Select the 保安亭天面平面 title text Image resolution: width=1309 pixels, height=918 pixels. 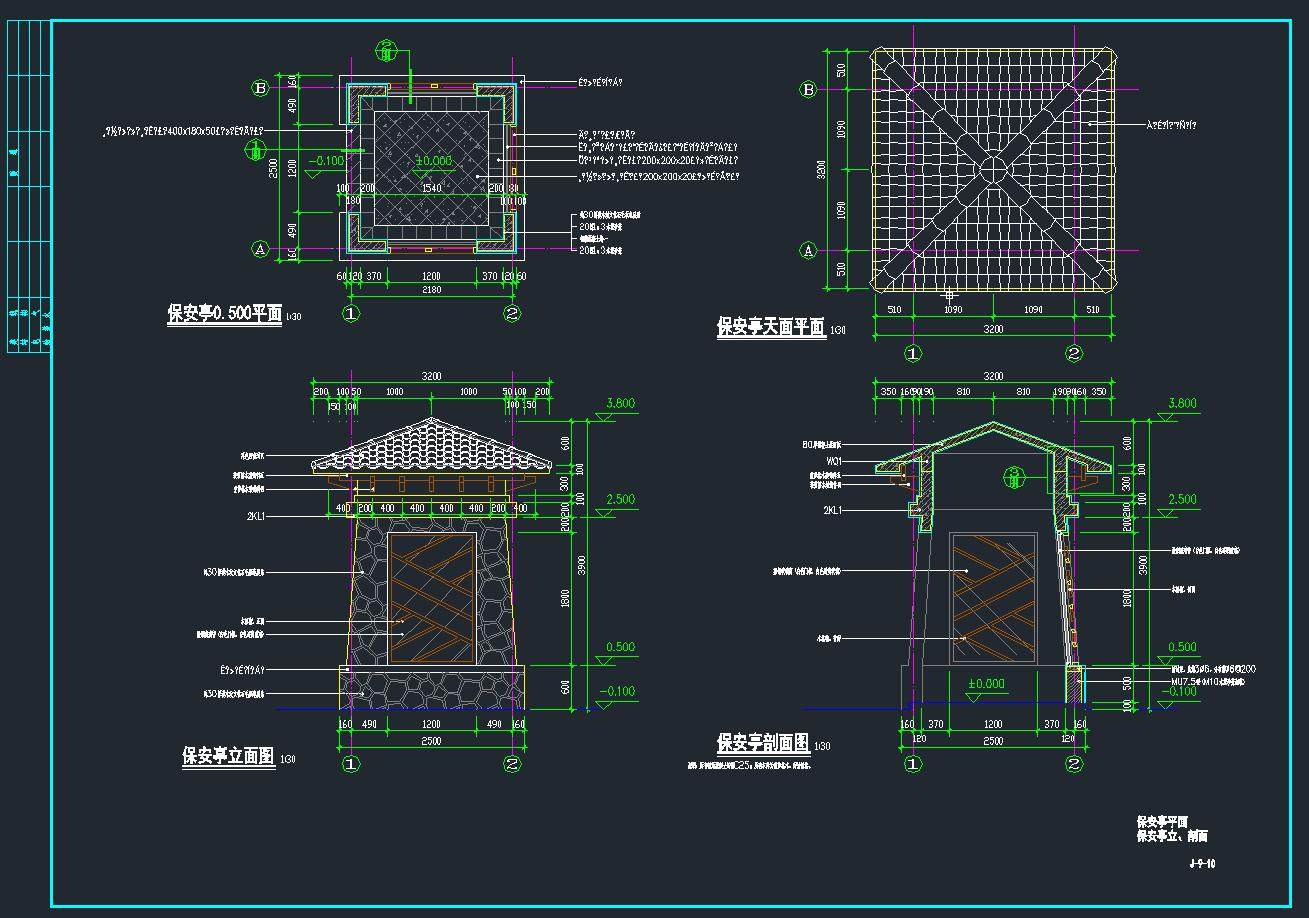(770, 327)
